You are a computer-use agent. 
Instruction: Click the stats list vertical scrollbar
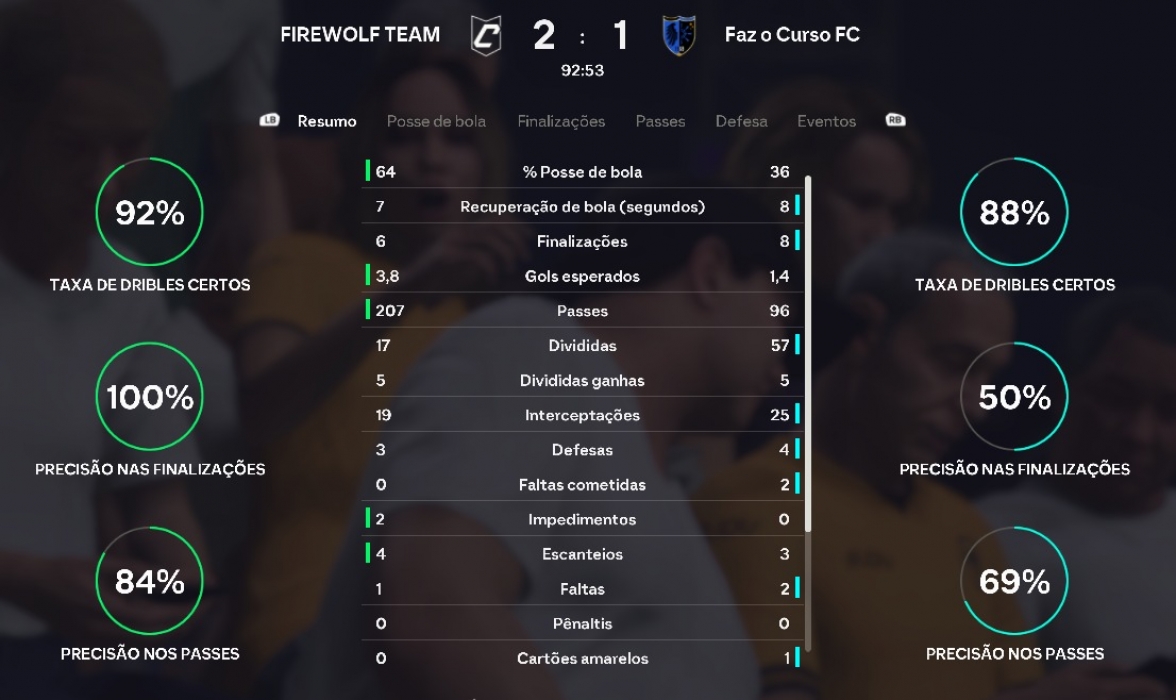808,350
